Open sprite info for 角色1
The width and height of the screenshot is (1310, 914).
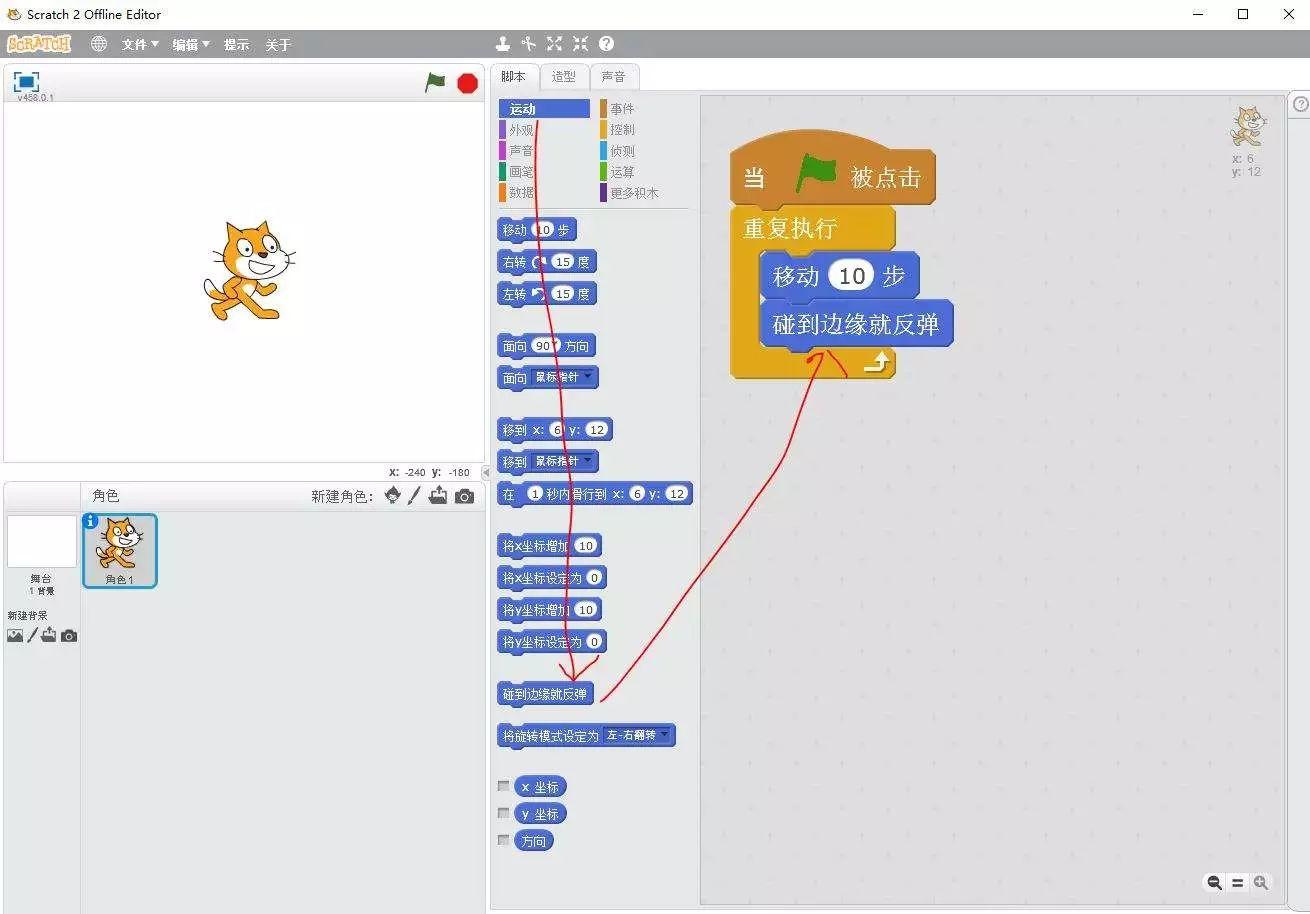click(90, 521)
